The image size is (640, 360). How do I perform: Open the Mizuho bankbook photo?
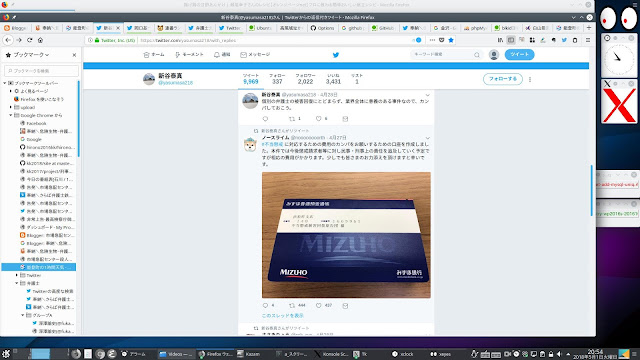(346, 235)
